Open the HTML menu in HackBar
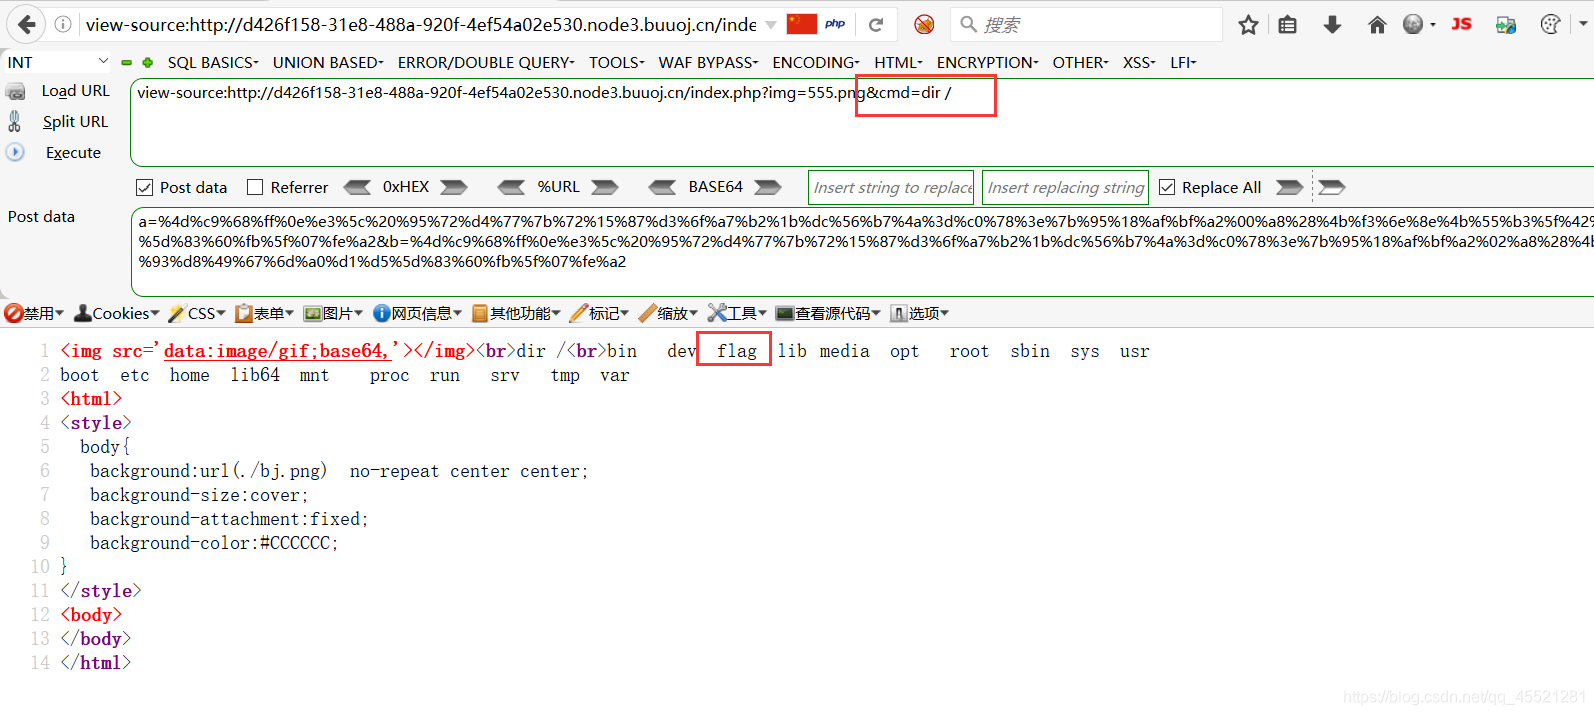 898,62
